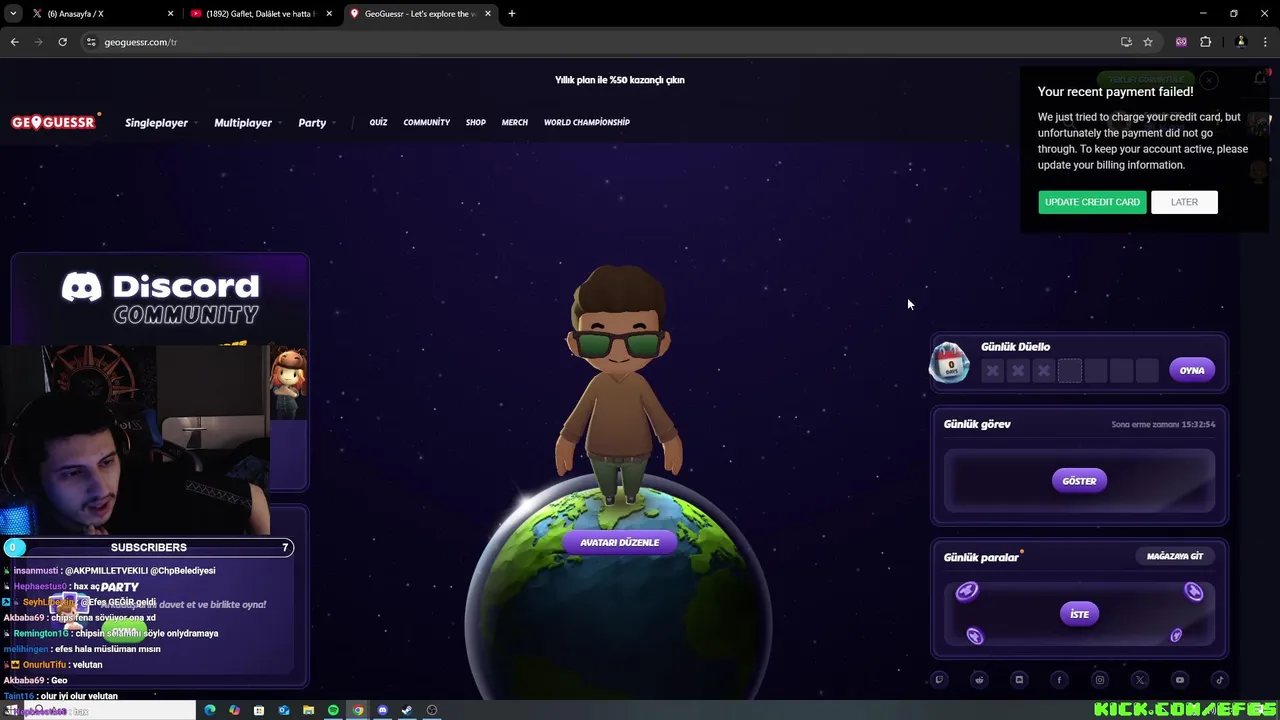Open the Discord social link icon in footer
Image resolution: width=1280 pixels, height=720 pixels.
pos(1019,680)
